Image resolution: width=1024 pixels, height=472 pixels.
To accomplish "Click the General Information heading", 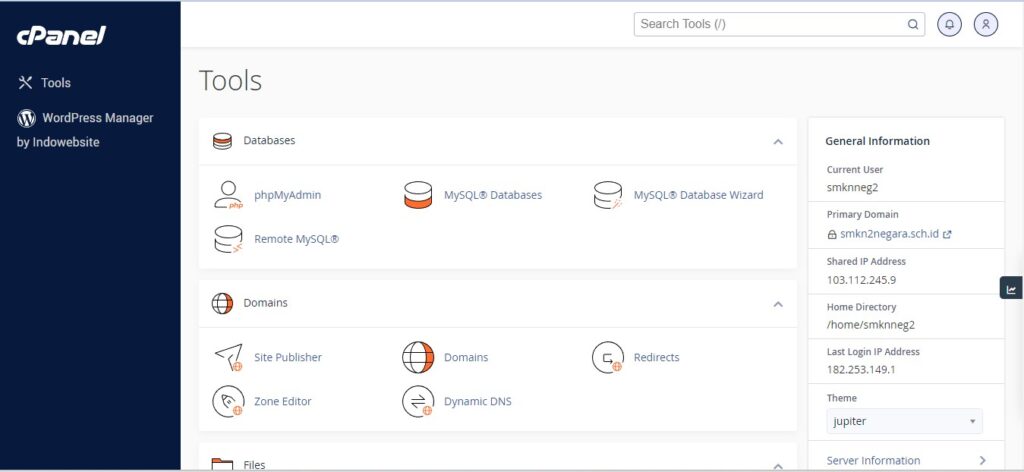I will [x=878, y=141].
